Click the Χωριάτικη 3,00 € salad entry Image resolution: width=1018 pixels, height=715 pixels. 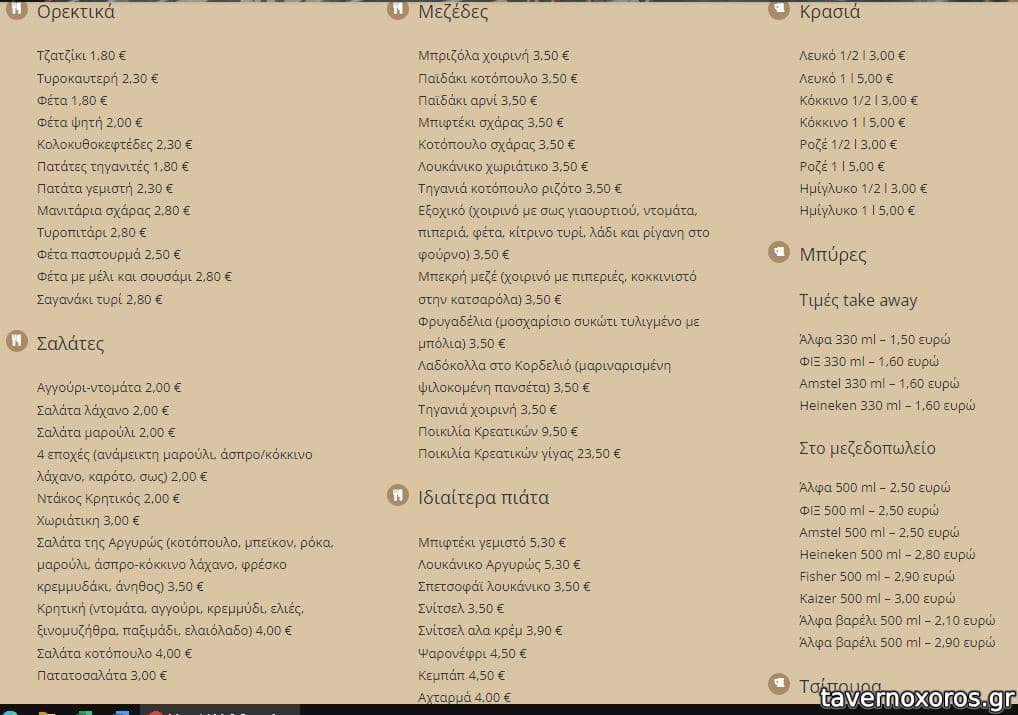click(88, 521)
